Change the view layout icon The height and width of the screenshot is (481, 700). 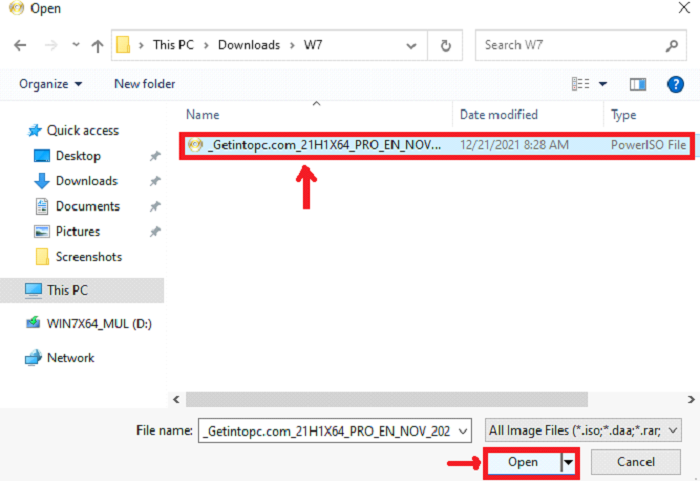[x=580, y=84]
